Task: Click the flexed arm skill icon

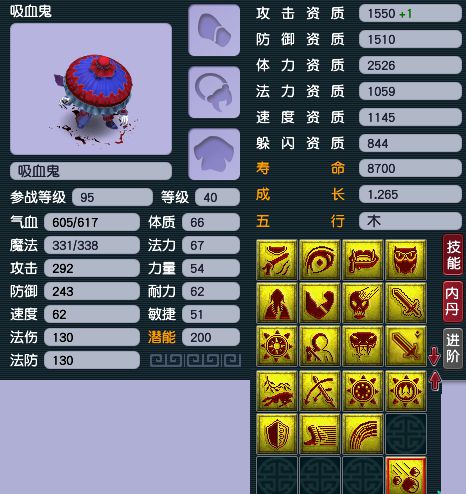Action: (x=320, y=303)
